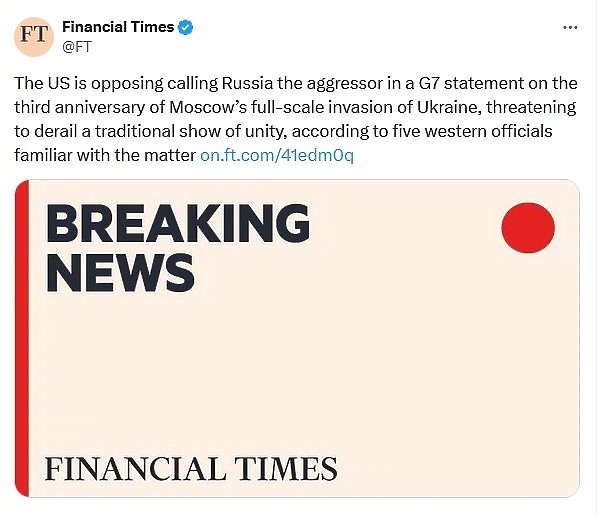Click the red vertical stripe on the card edge
Image resolution: width=599 pixels, height=515 pixels.
22,338
